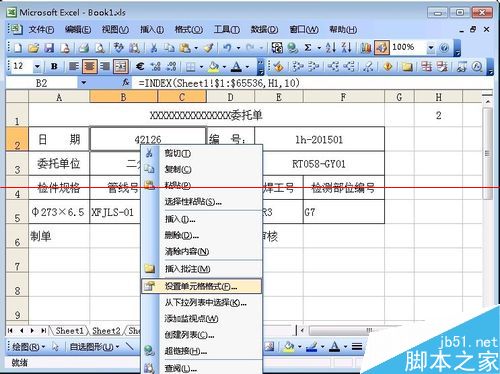Click drawing toolbar Line Color swatch
The width and height of the screenshot is (500, 374).
pyautogui.click(x=312, y=347)
